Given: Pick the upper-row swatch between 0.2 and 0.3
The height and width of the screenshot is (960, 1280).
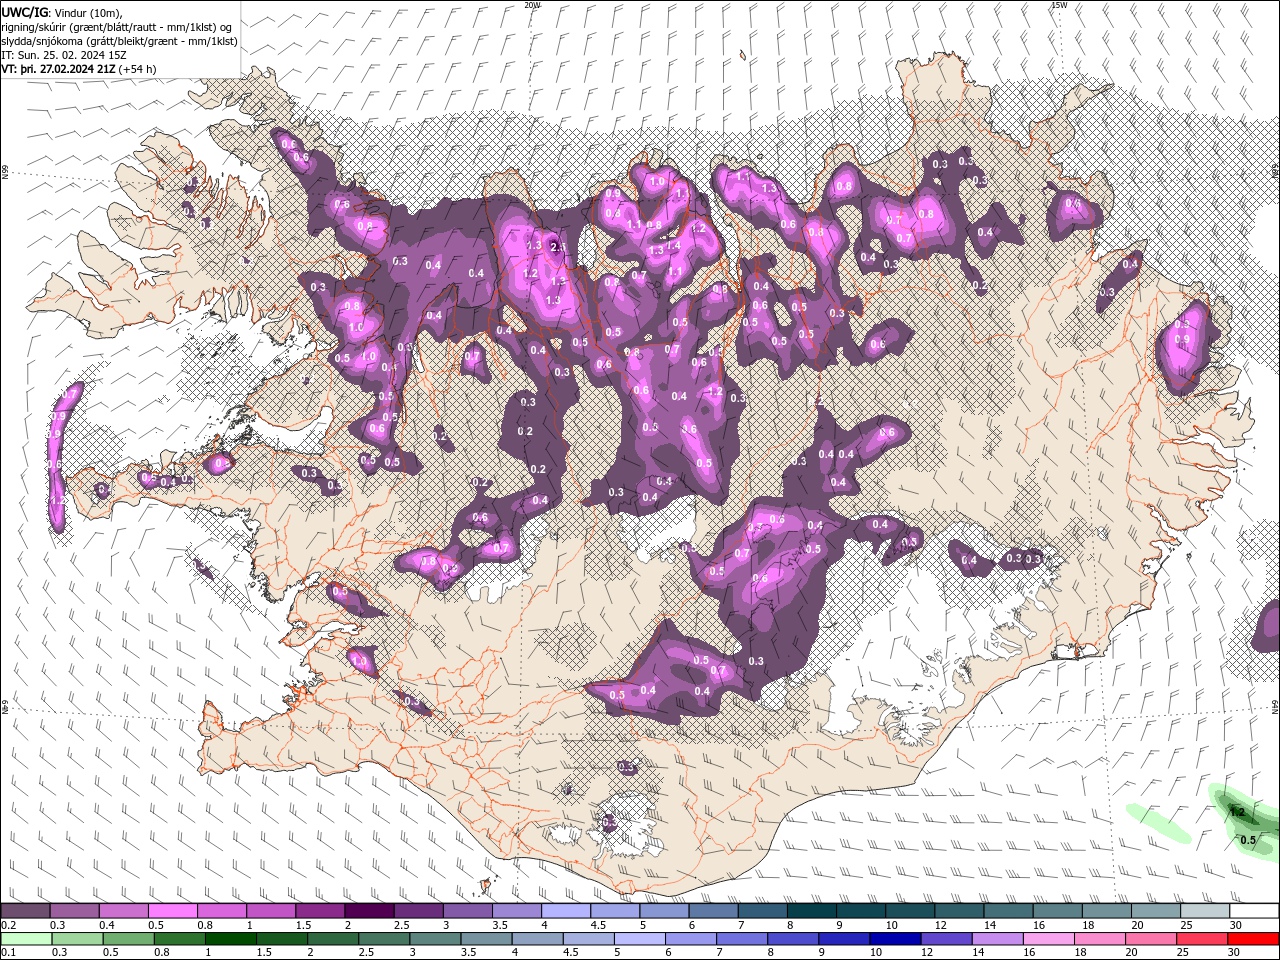Looking at the screenshot, I should 25,911.
